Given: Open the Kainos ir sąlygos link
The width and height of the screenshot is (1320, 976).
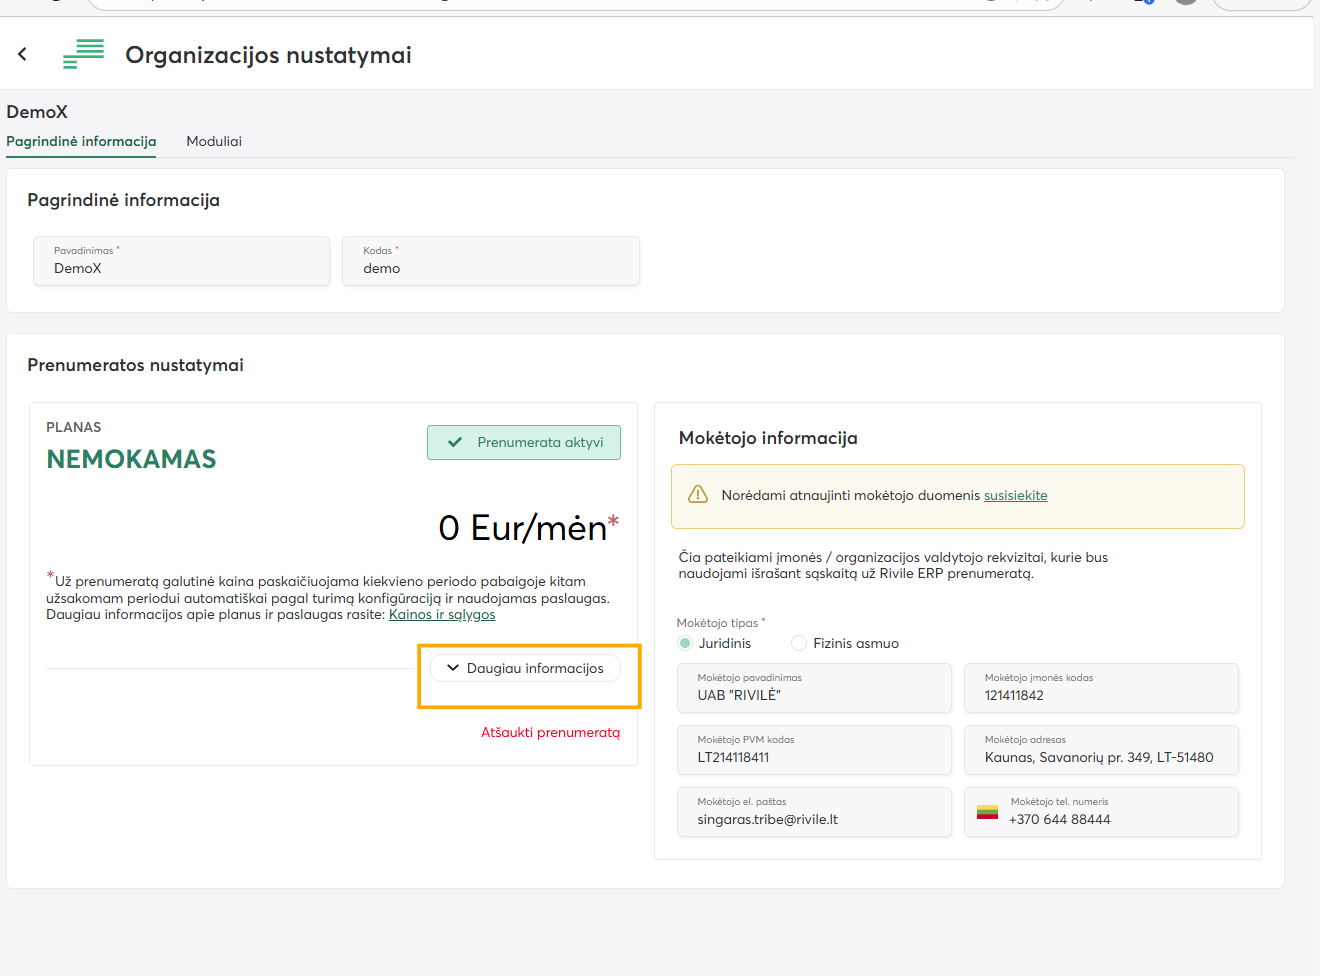Looking at the screenshot, I should [x=442, y=614].
